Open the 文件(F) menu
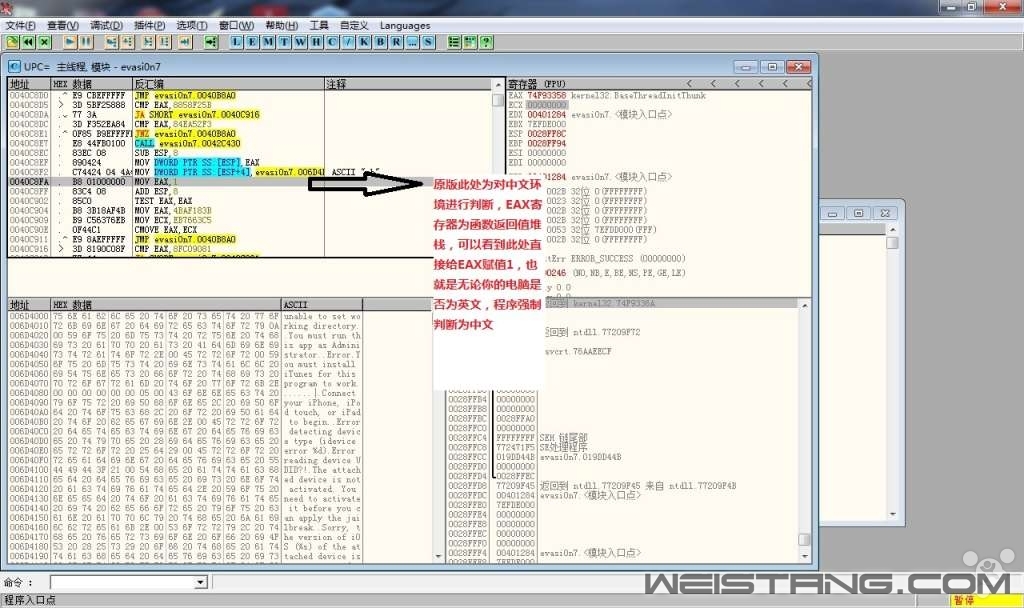The height and width of the screenshot is (608, 1024). pos(20,25)
